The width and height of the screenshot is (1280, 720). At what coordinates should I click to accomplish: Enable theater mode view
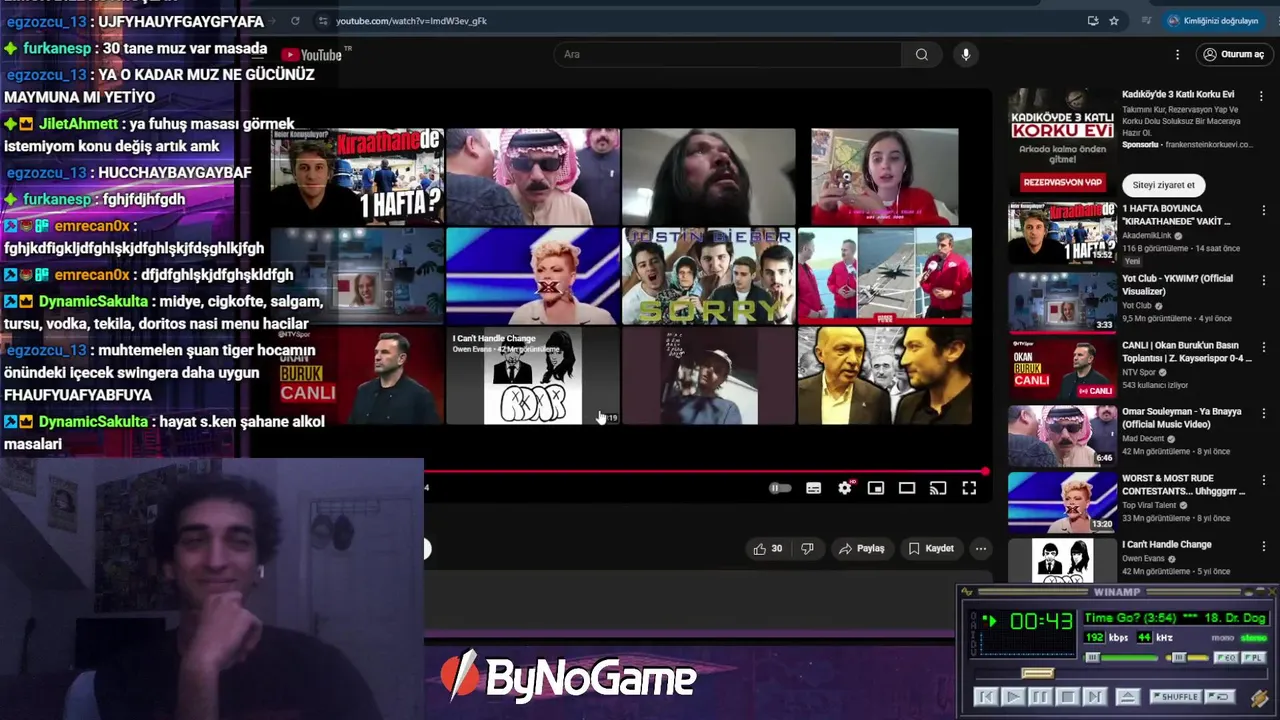click(907, 488)
